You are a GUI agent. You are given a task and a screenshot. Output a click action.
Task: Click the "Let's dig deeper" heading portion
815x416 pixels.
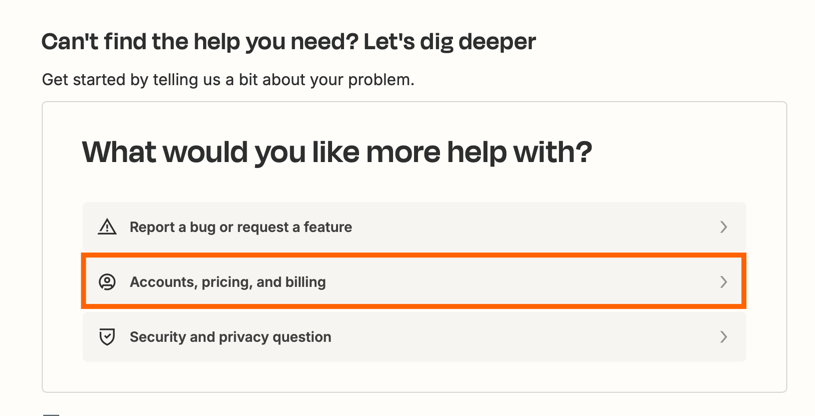(x=450, y=42)
